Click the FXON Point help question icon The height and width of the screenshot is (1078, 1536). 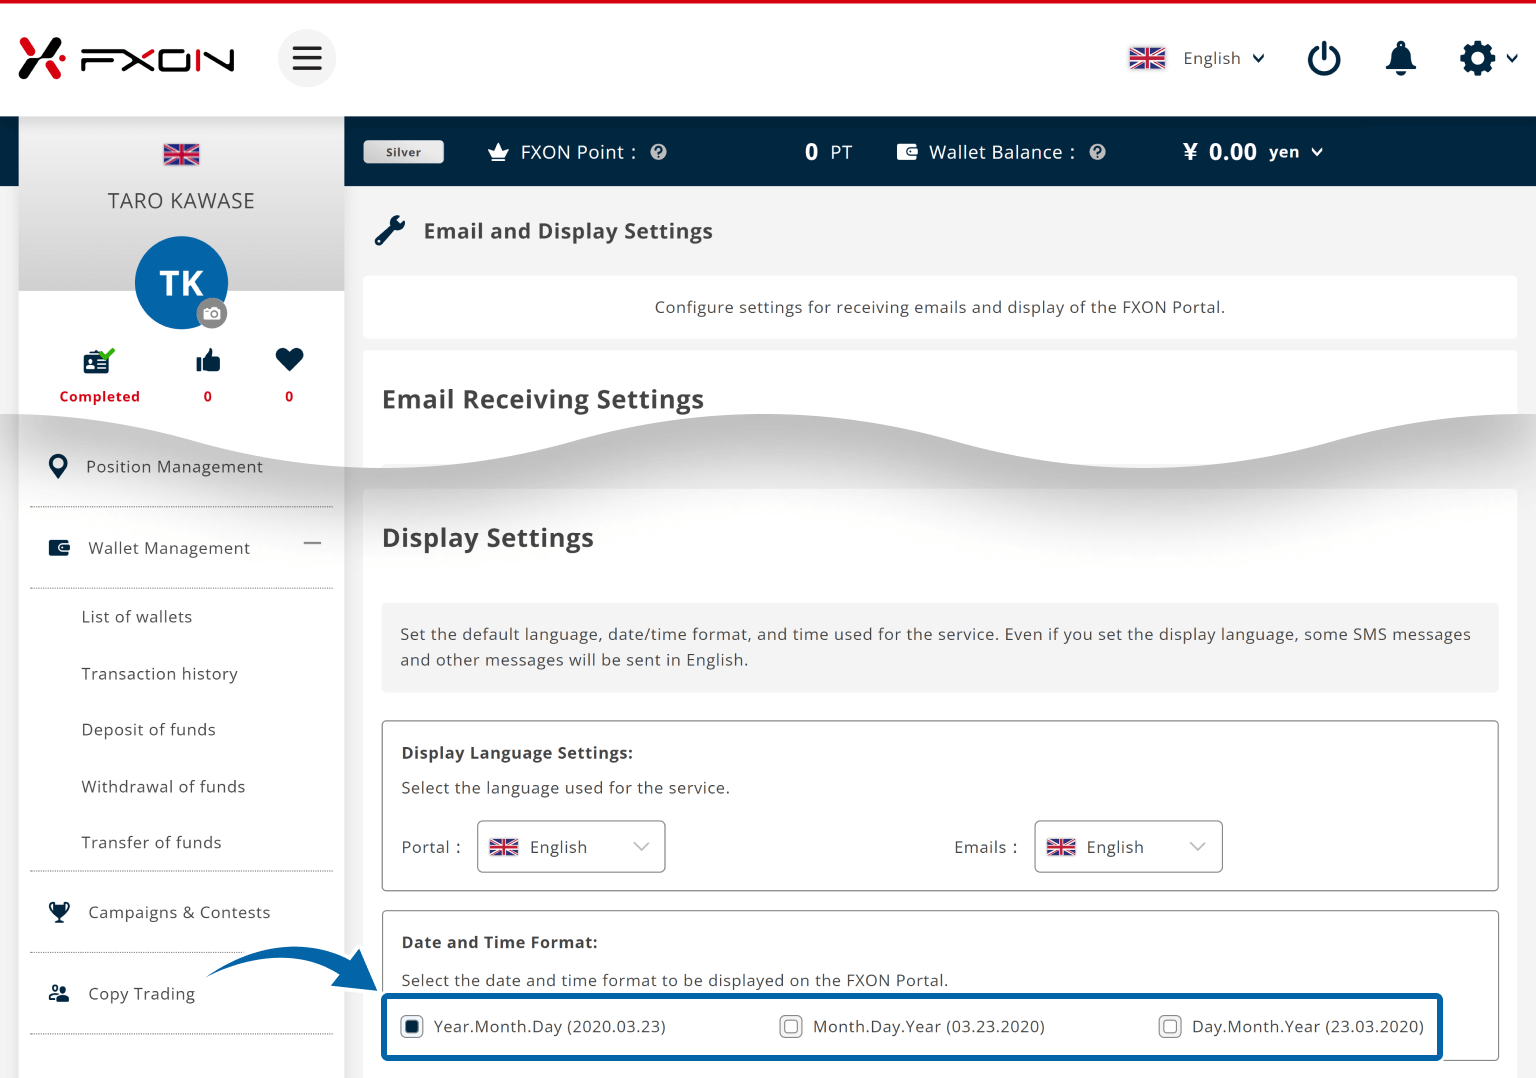point(658,152)
